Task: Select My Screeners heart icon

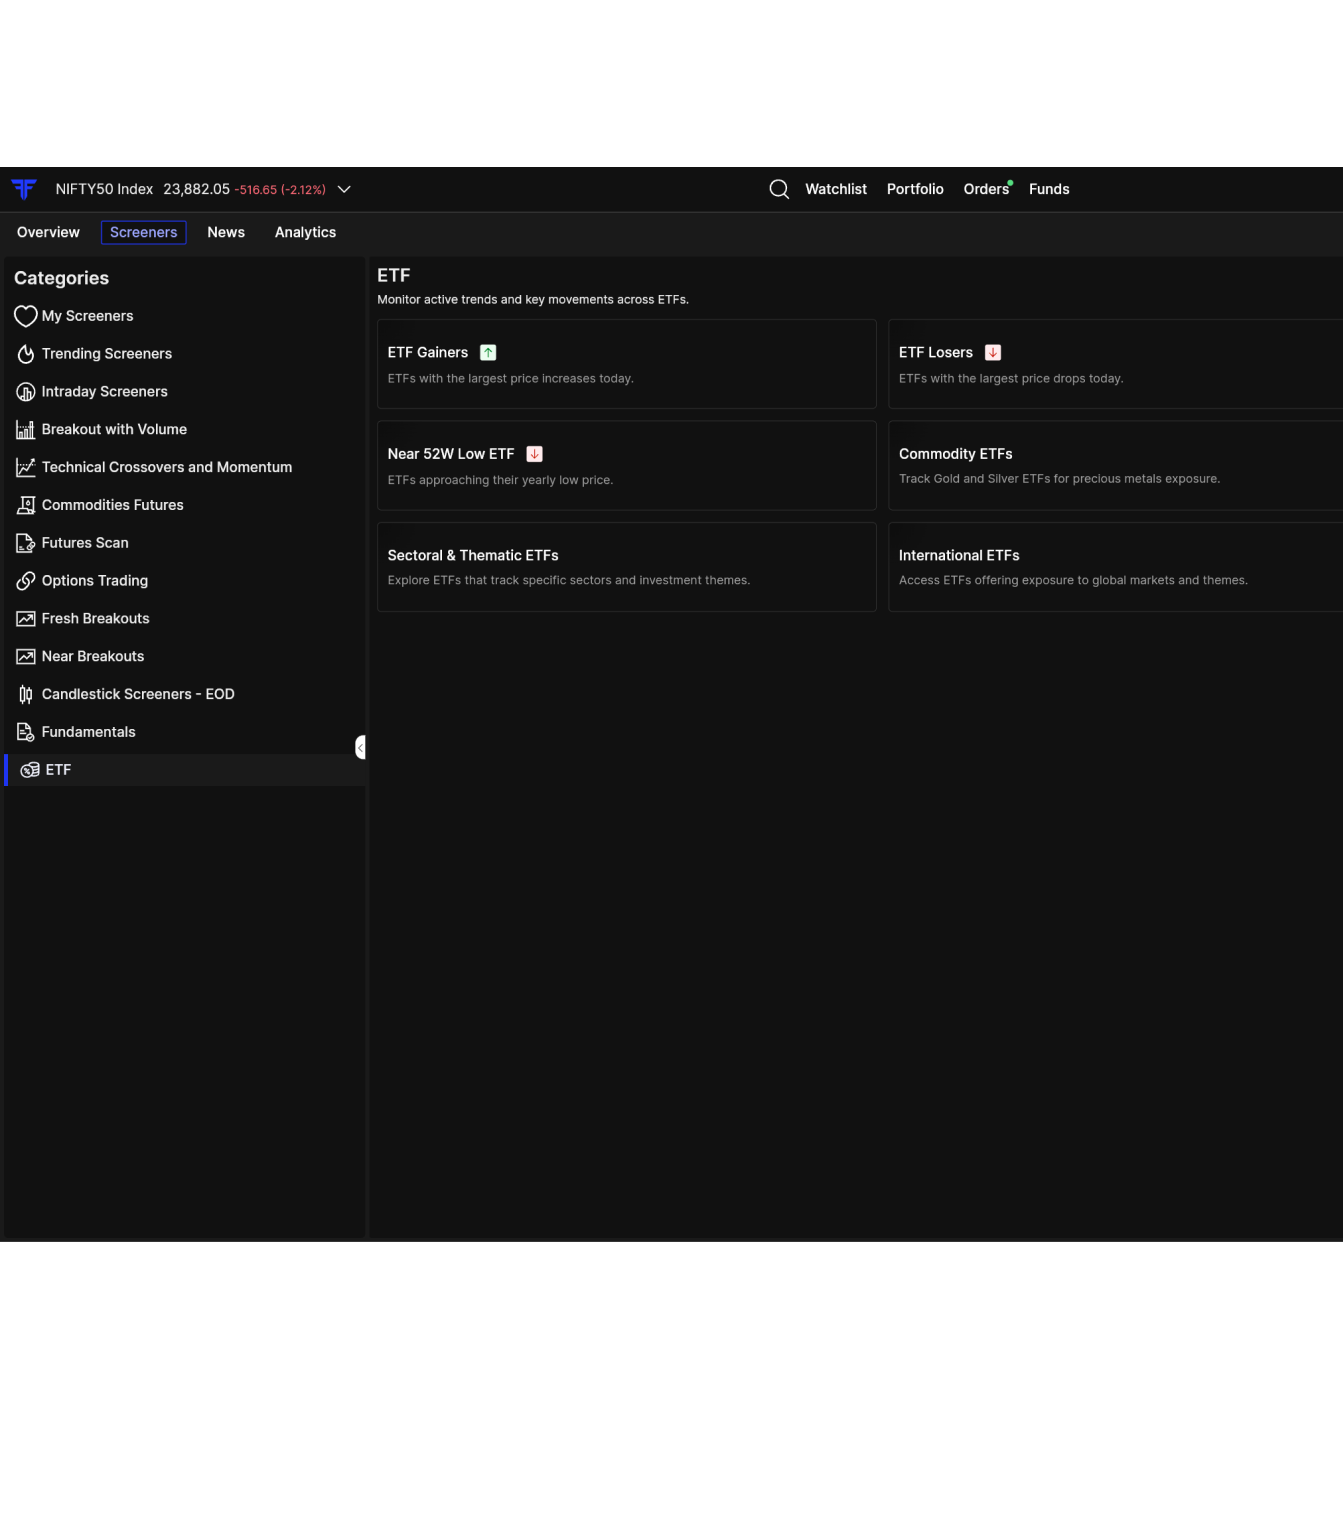Action: 26,316
